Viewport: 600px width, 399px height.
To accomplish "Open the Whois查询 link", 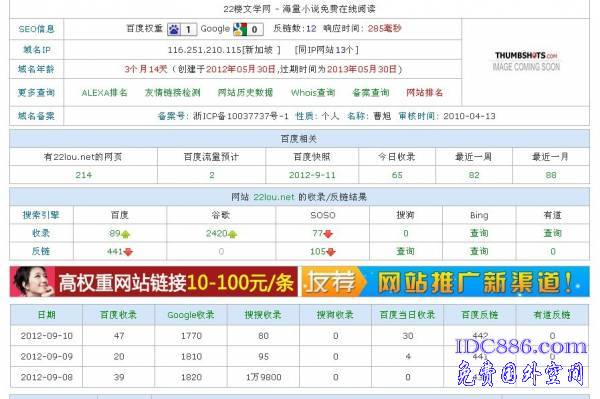I will pos(313,93).
